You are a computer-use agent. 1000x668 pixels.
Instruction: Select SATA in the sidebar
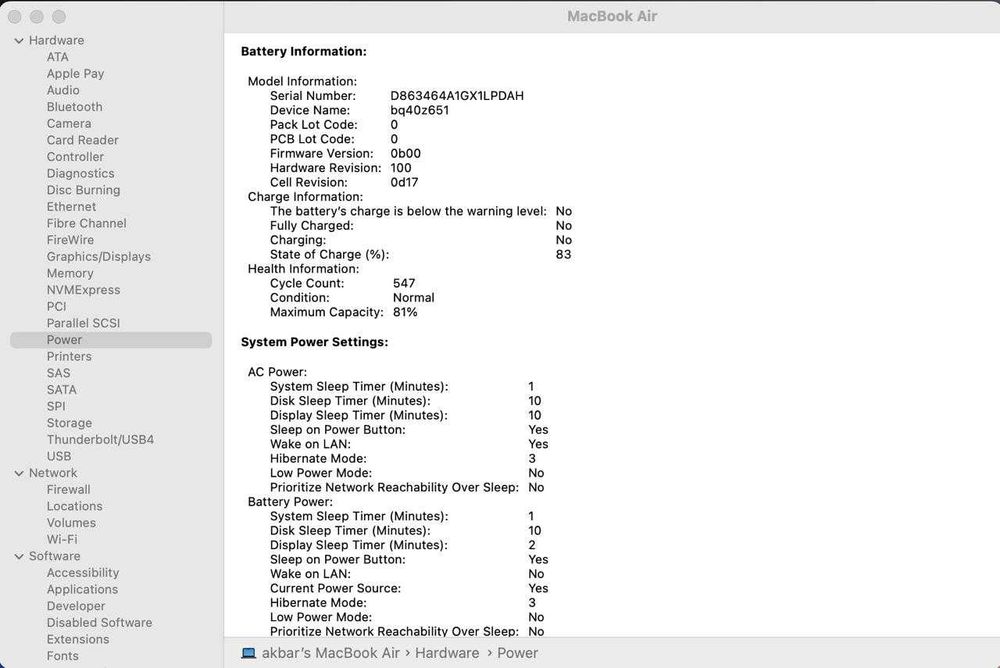coord(61,389)
